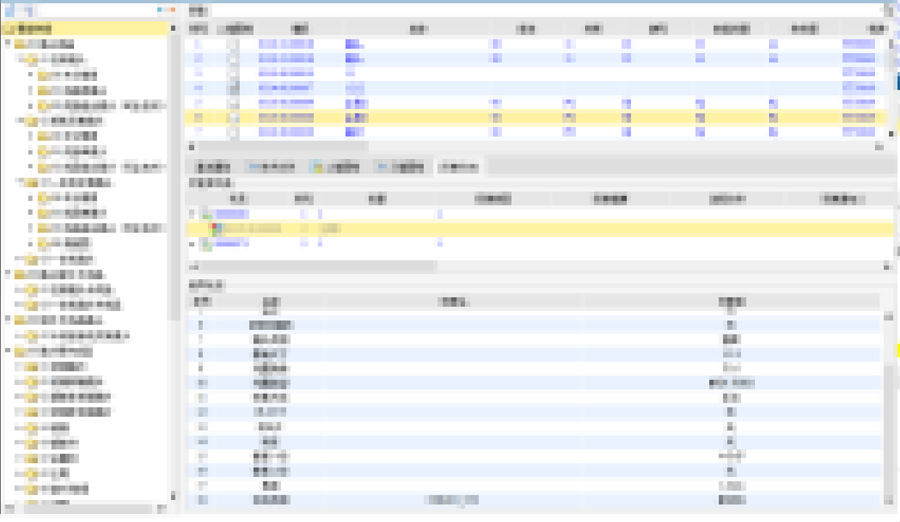The image size is (900, 522).
Task: Select the highlighted root node of the folder tree
Action: [85, 28]
